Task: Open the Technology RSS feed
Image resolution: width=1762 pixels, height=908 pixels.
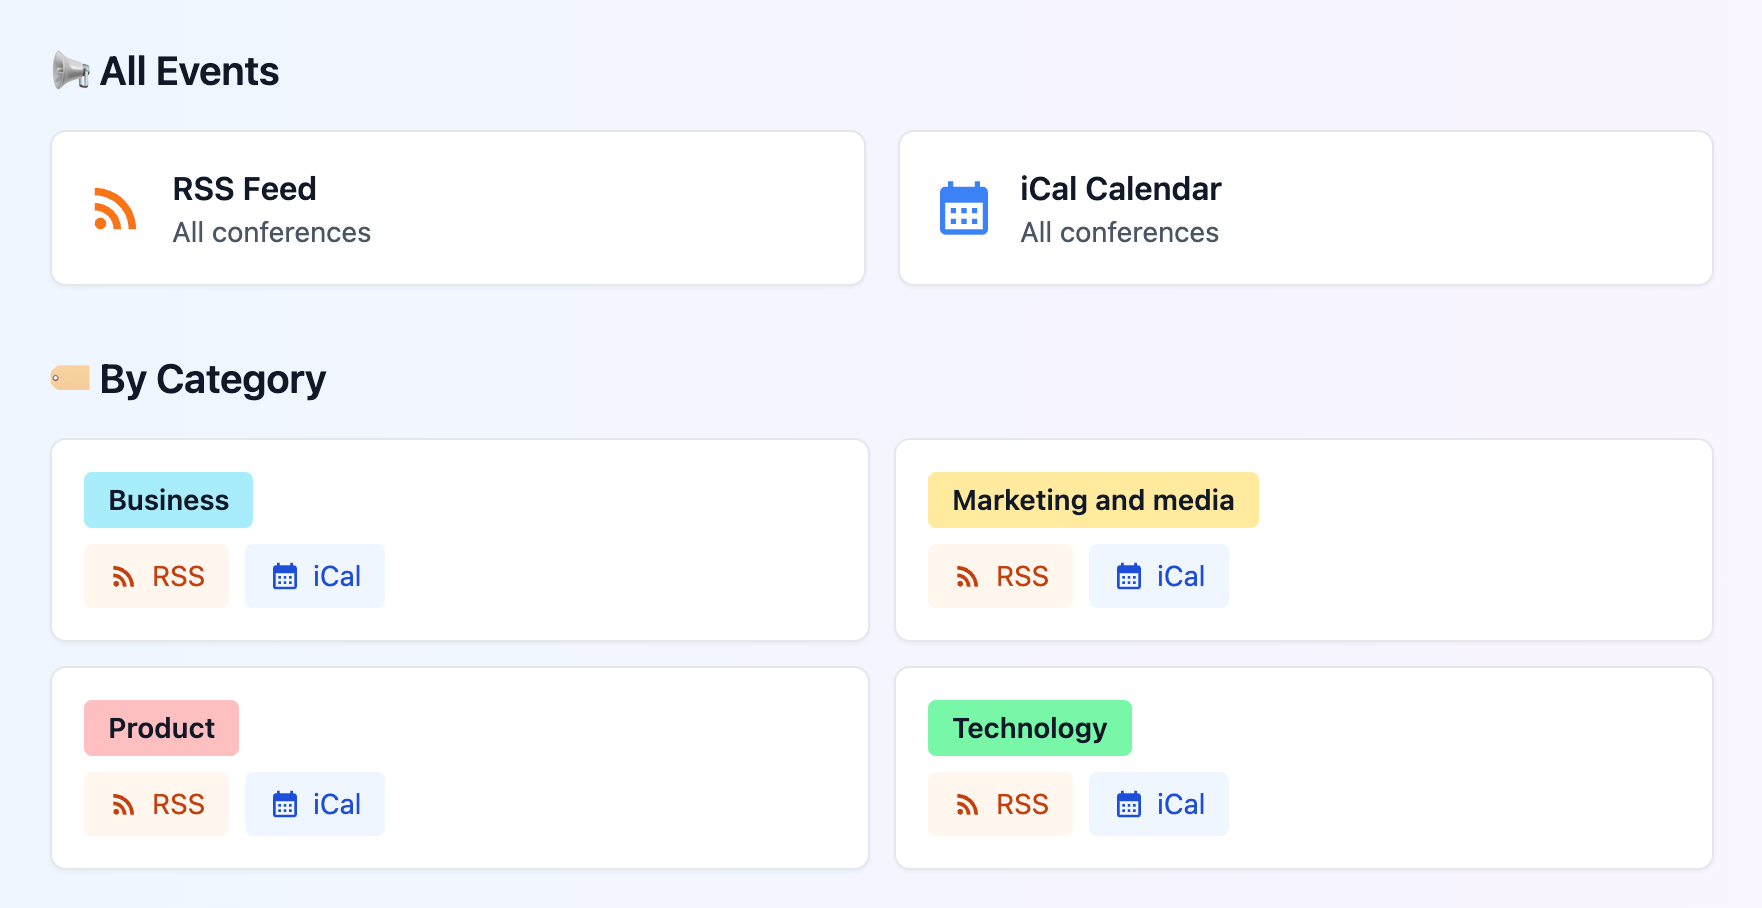Action: (1001, 804)
